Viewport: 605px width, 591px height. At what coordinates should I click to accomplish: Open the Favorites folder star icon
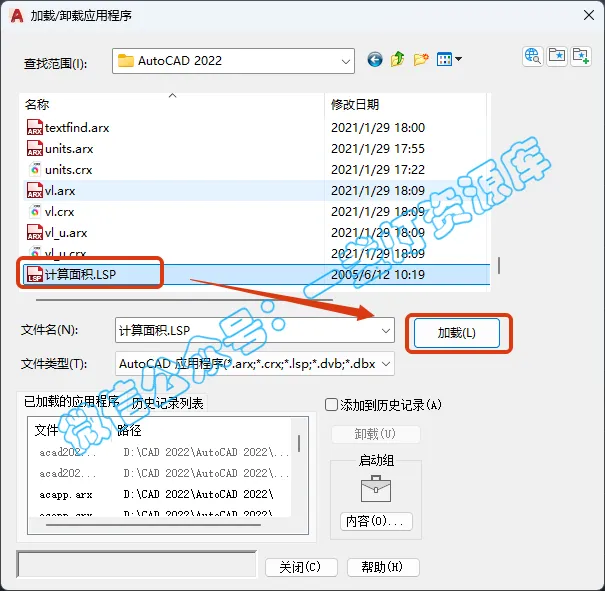coord(557,56)
